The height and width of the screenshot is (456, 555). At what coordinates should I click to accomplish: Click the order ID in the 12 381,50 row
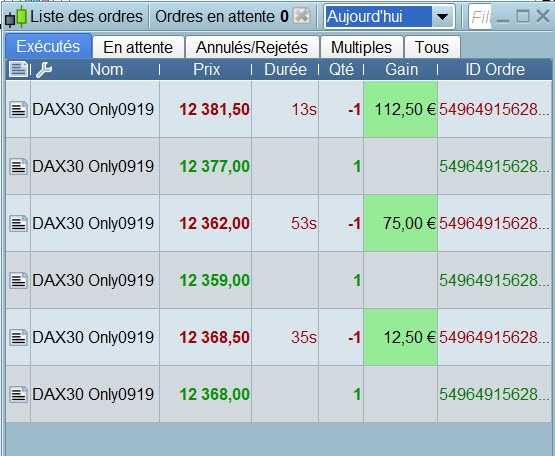[x=494, y=109]
